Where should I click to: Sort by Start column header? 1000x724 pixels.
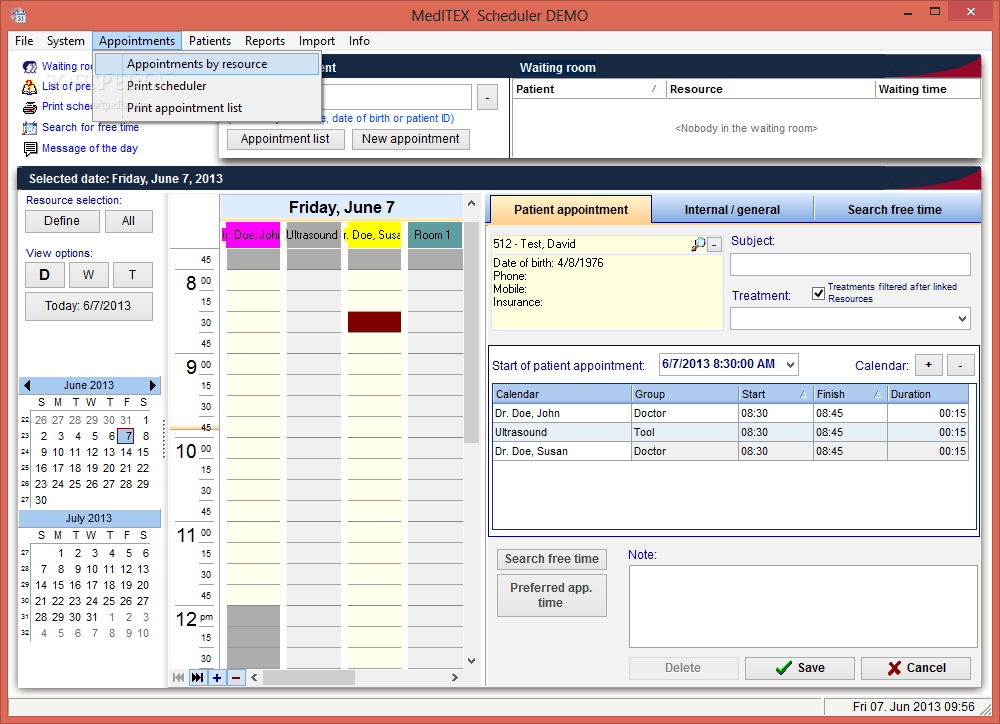(774, 394)
